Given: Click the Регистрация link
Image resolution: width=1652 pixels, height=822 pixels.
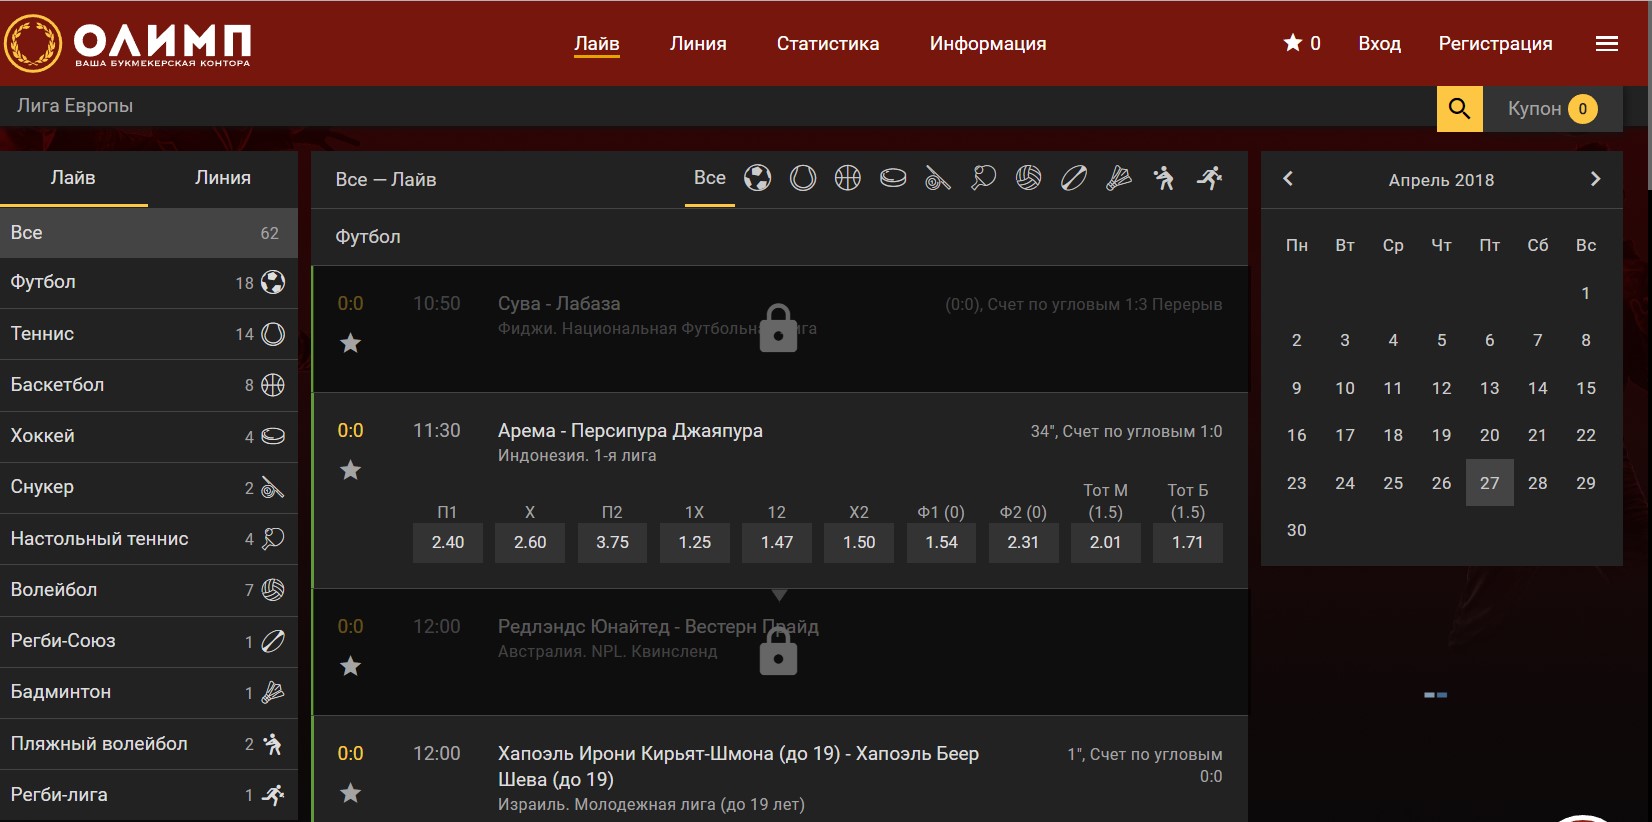Looking at the screenshot, I should [1496, 44].
